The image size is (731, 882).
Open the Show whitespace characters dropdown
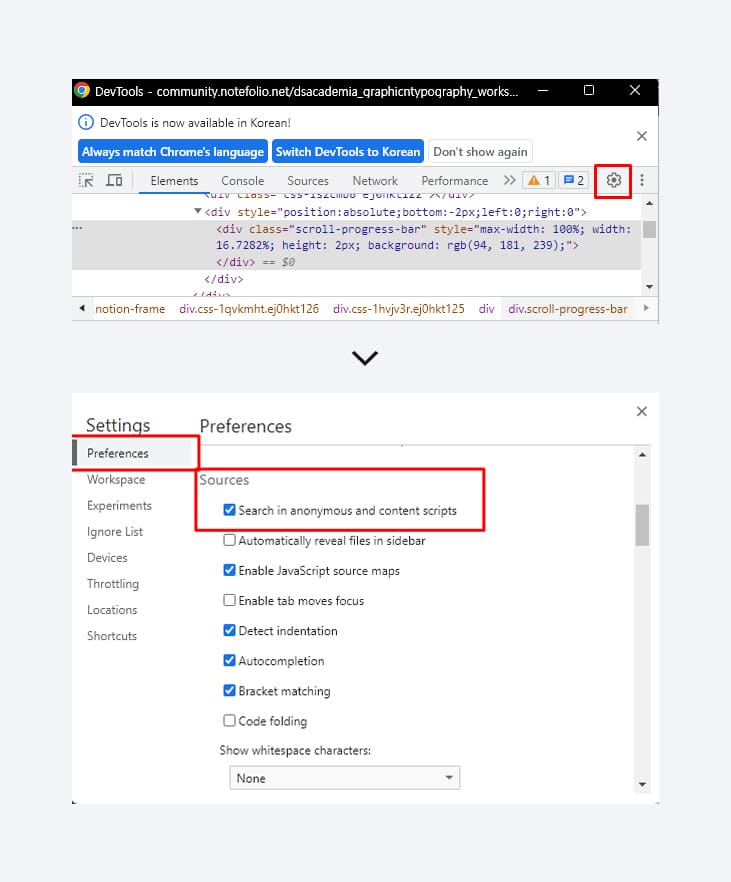point(345,778)
